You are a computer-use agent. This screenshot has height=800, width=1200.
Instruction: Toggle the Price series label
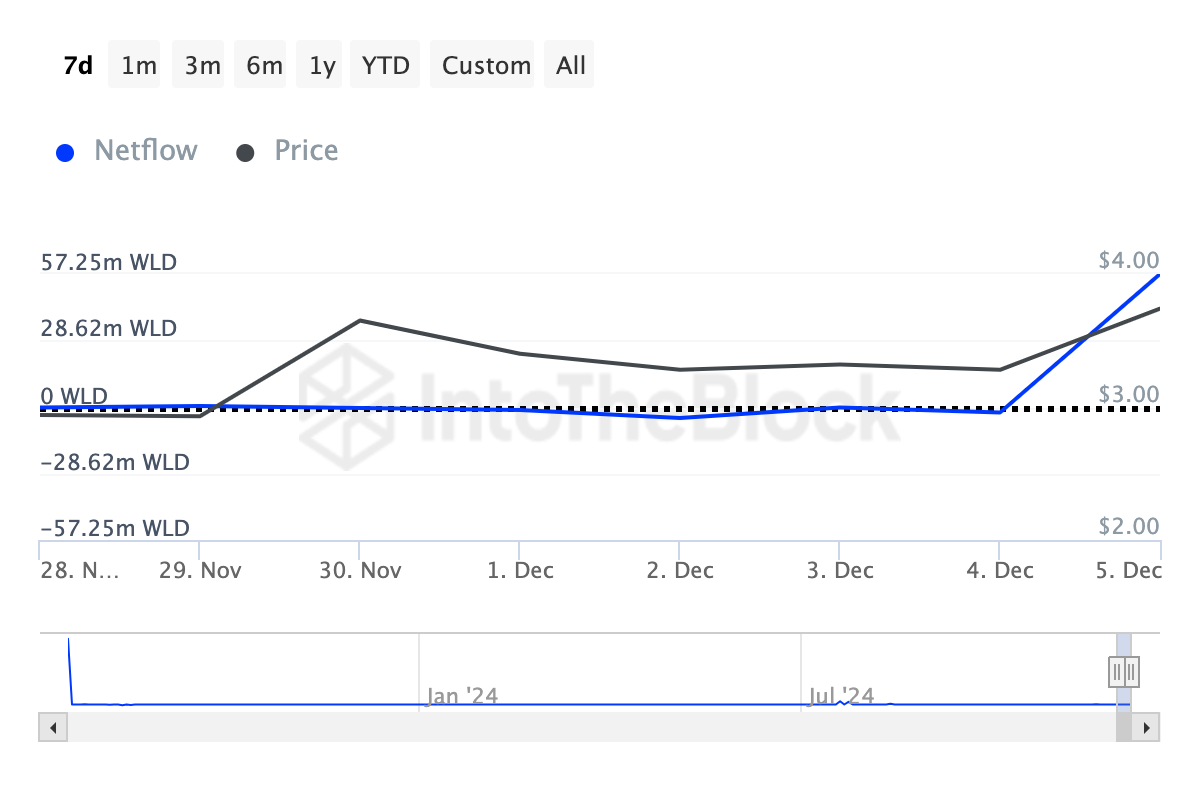pyautogui.click(x=306, y=151)
